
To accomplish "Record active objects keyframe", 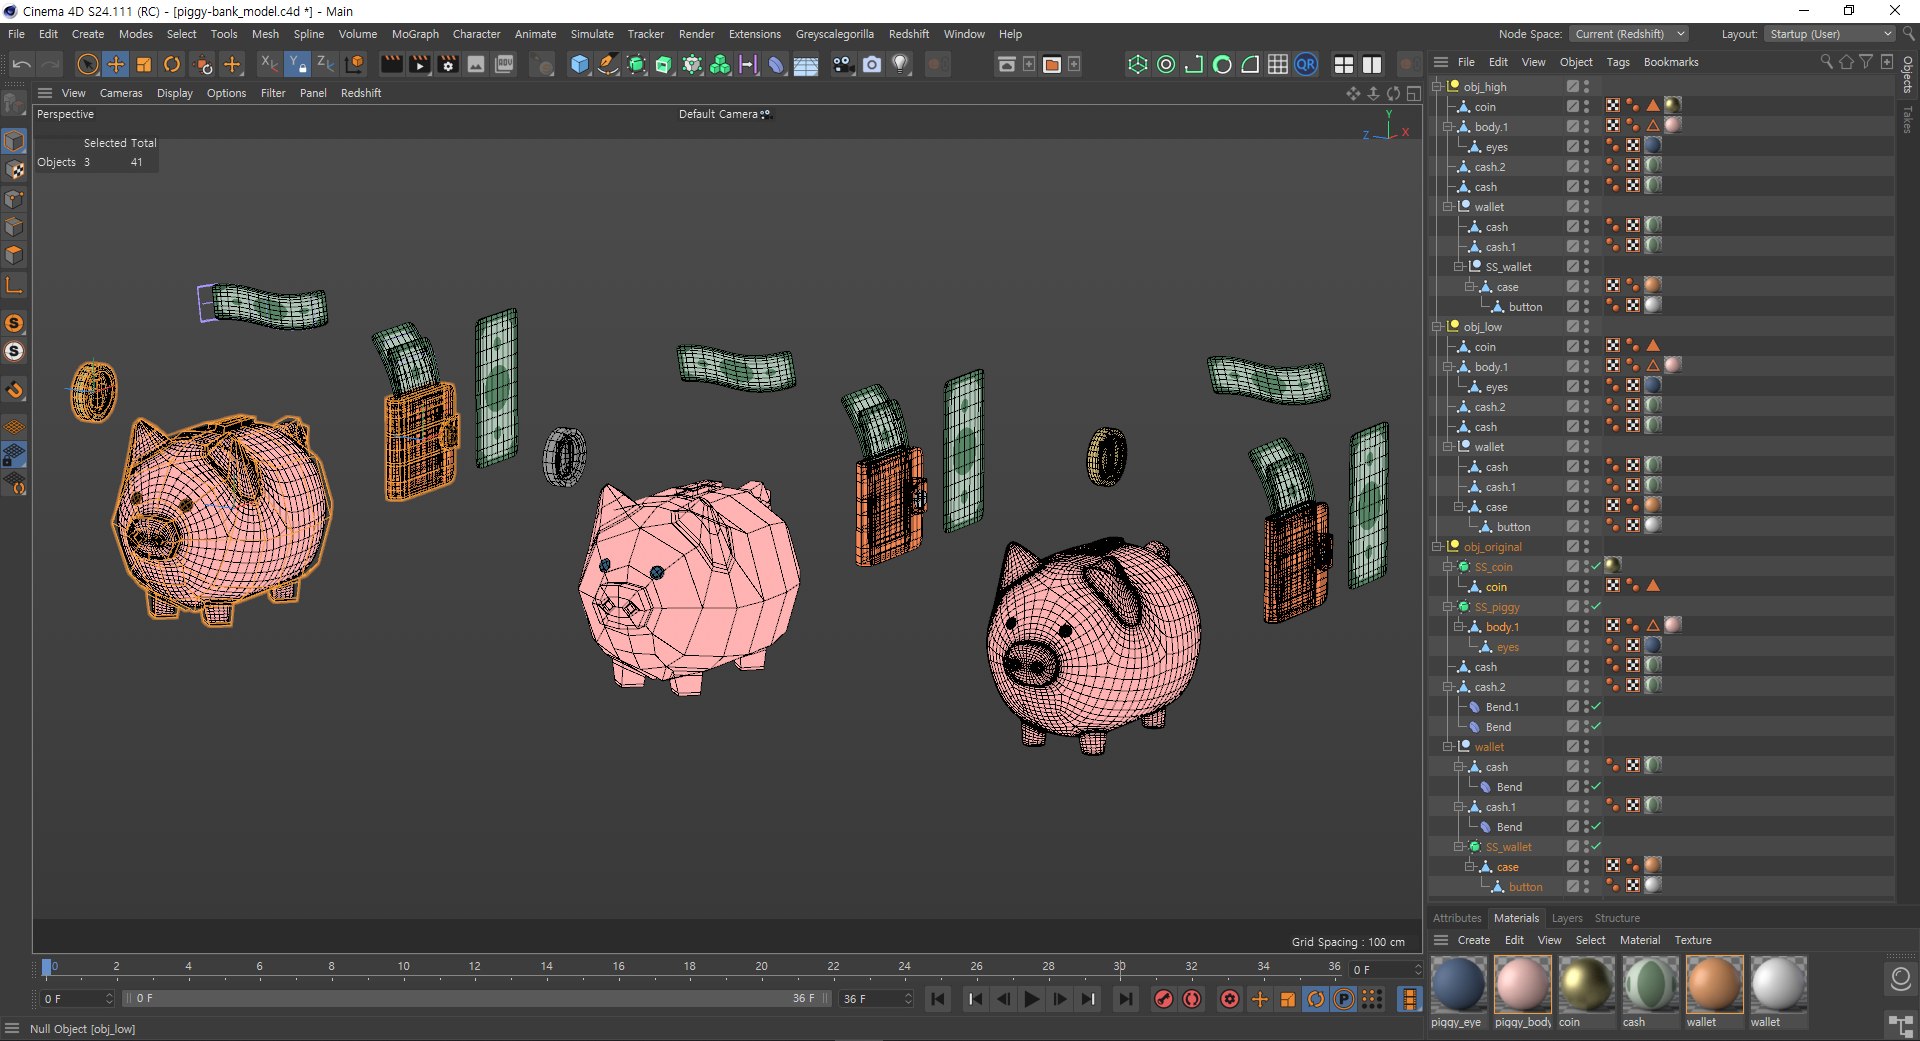I will (x=1164, y=999).
